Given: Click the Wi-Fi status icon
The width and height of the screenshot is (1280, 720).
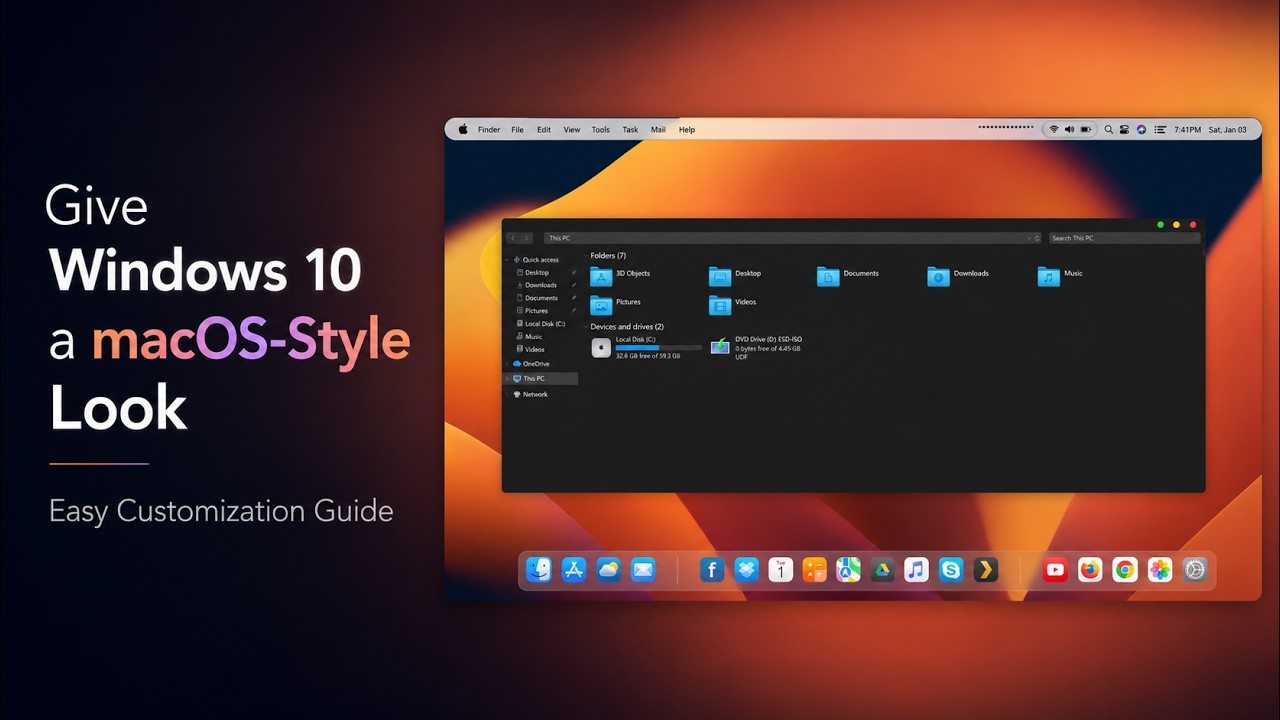Looking at the screenshot, I should [1054, 130].
